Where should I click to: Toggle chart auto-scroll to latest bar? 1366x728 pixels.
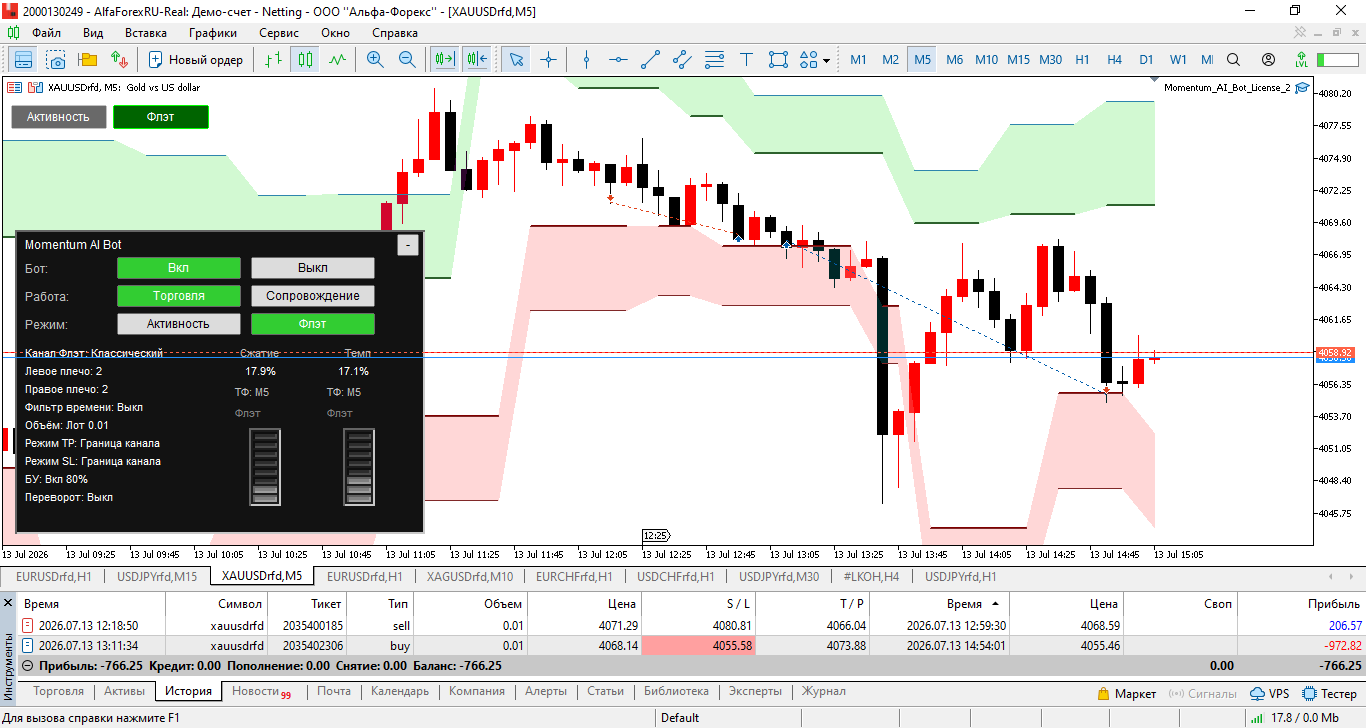click(x=444, y=60)
